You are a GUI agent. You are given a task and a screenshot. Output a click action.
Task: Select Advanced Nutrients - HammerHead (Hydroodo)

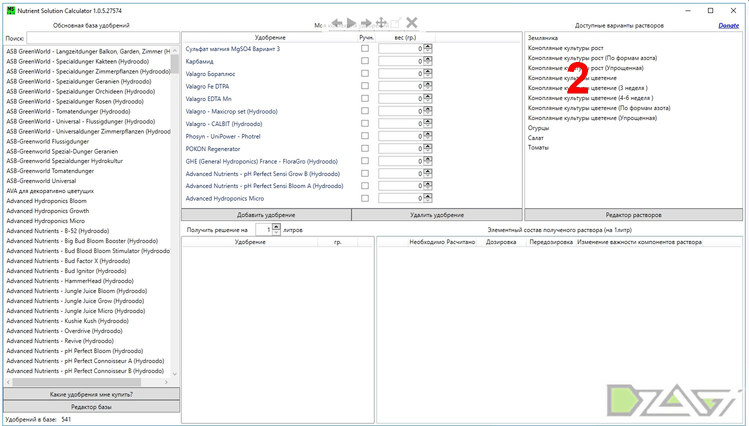coord(70,281)
